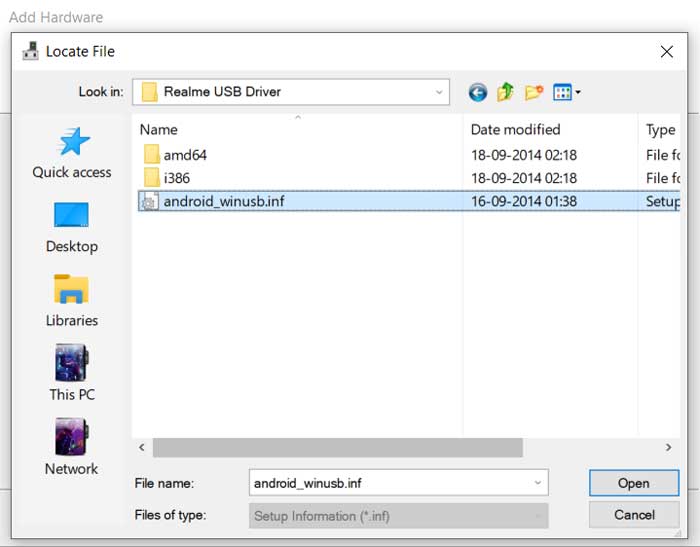The height and width of the screenshot is (547, 700).
Task: Click the Open button
Action: pyautogui.click(x=634, y=483)
